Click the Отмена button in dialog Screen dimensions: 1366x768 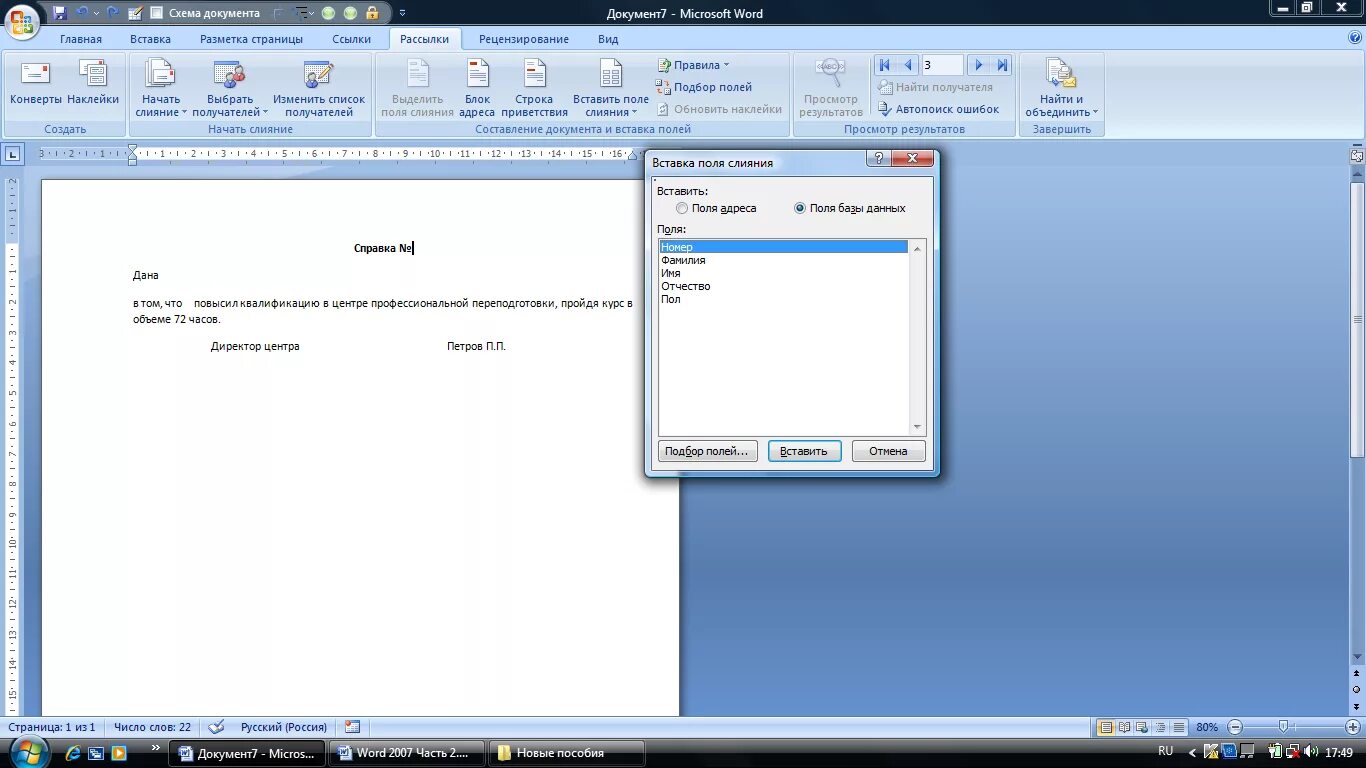888,451
